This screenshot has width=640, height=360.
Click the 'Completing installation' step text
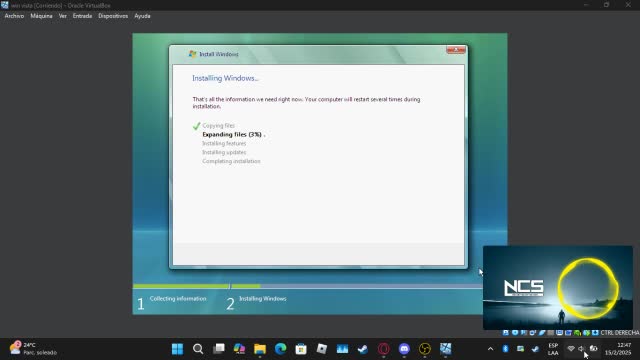[x=231, y=161]
